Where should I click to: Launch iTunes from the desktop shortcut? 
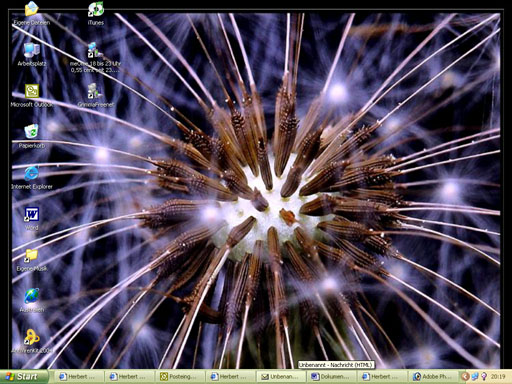96,13
